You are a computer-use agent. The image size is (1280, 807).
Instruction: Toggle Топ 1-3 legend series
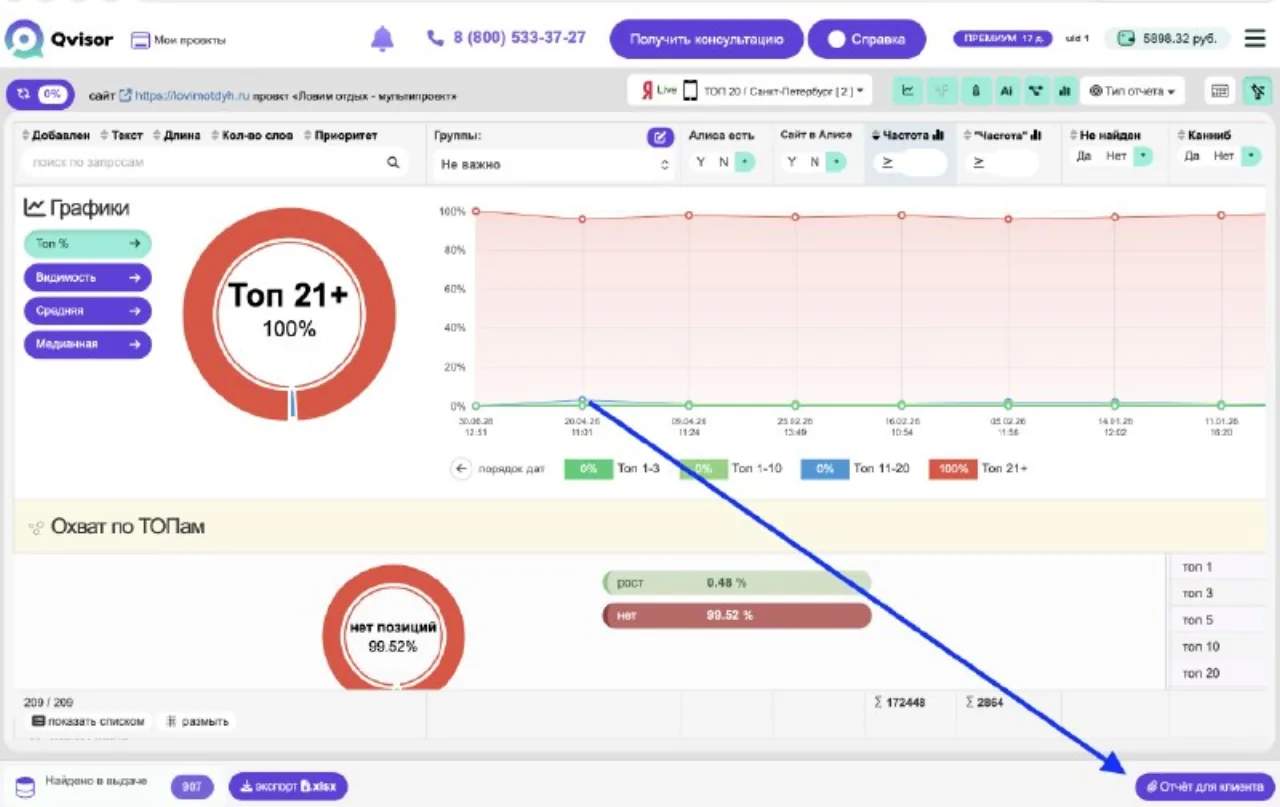(x=614, y=468)
